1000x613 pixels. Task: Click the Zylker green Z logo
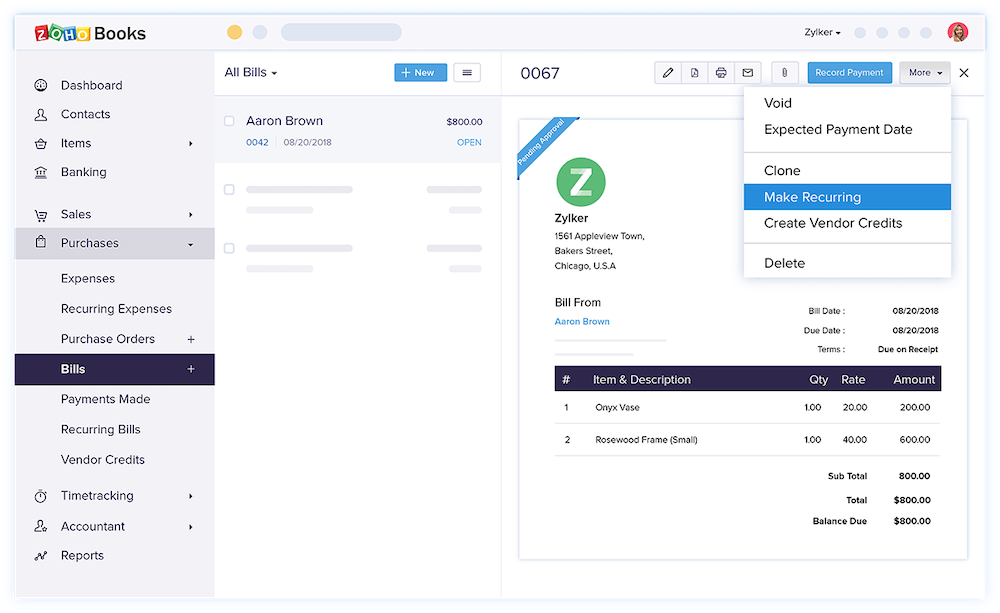(x=580, y=182)
